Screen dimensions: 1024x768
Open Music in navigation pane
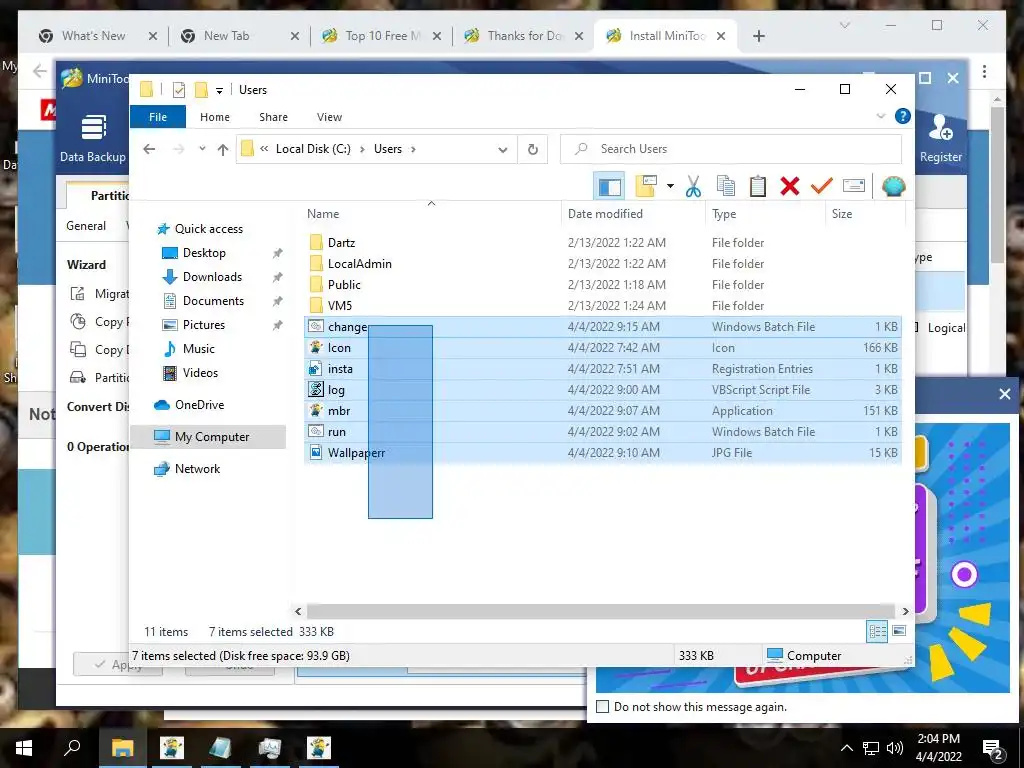[x=199, y=349]
